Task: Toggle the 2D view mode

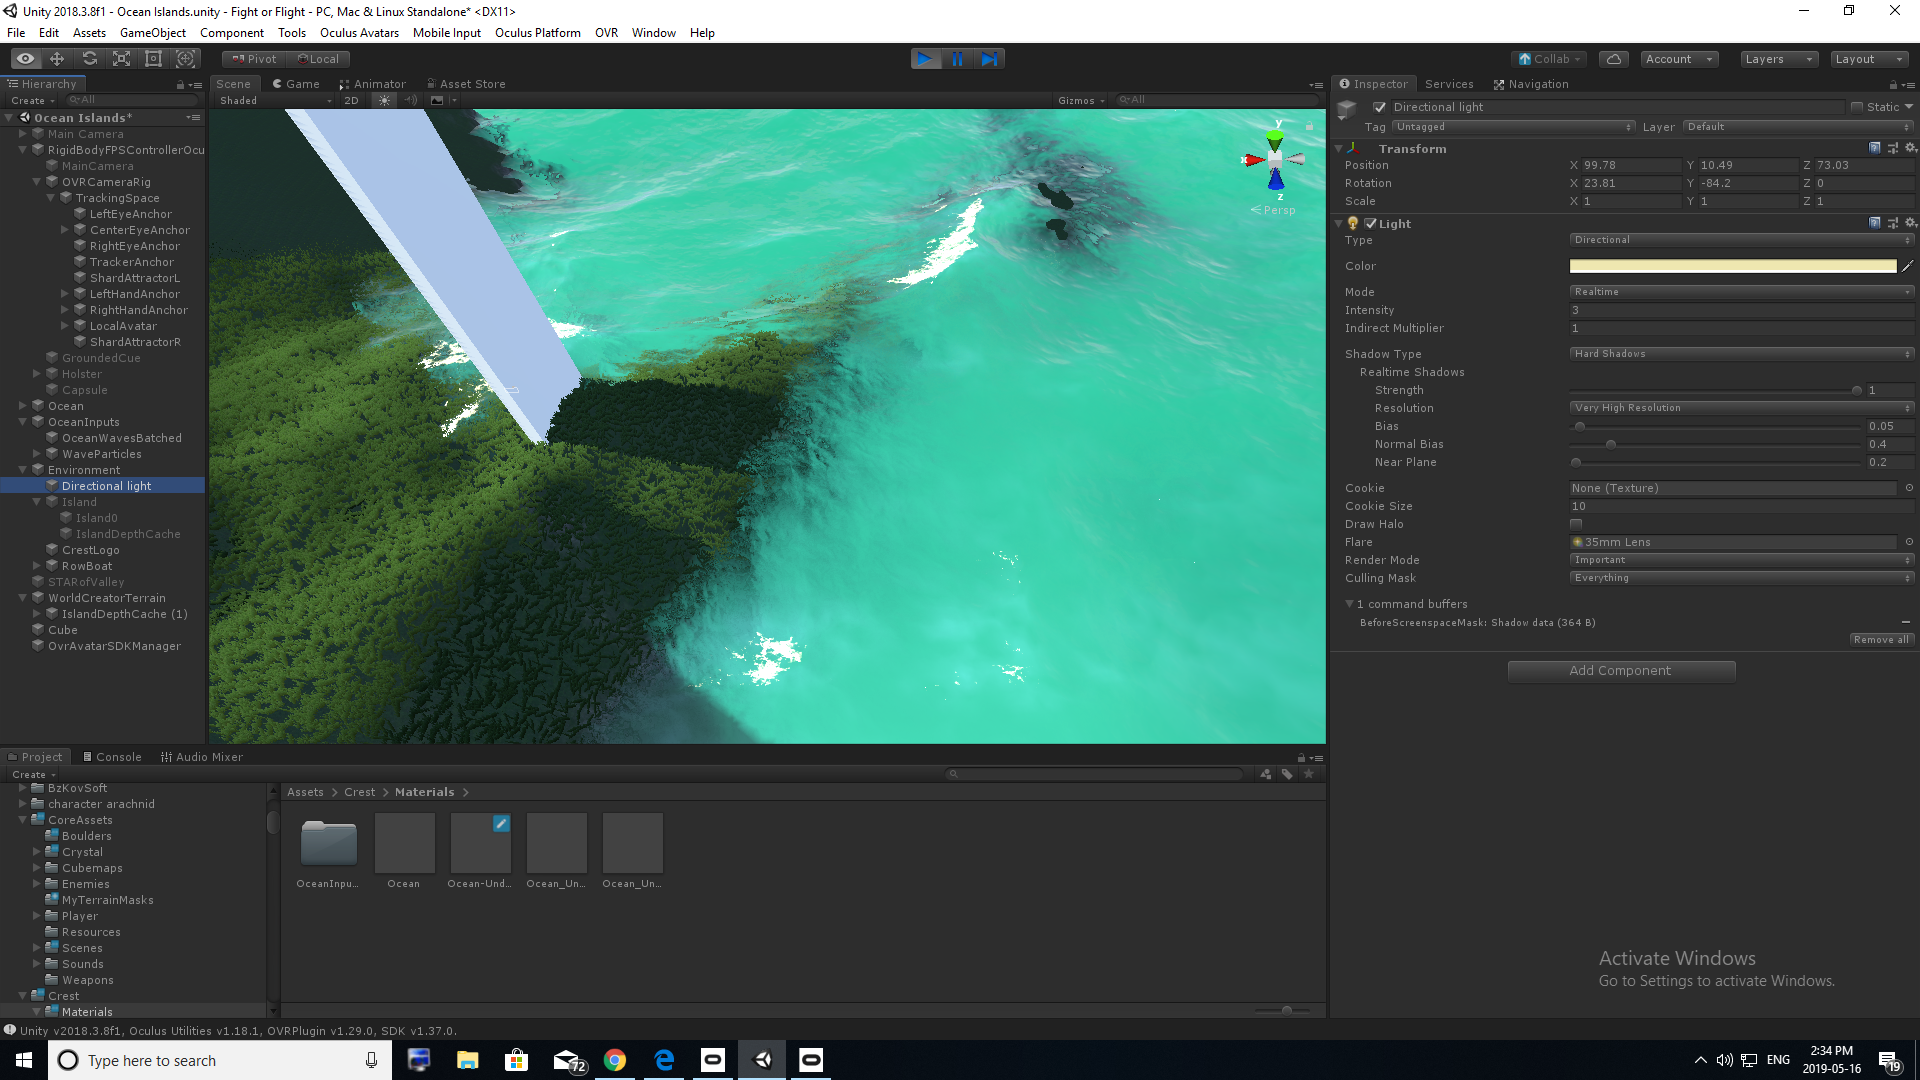Action: (x=352, y=100)
